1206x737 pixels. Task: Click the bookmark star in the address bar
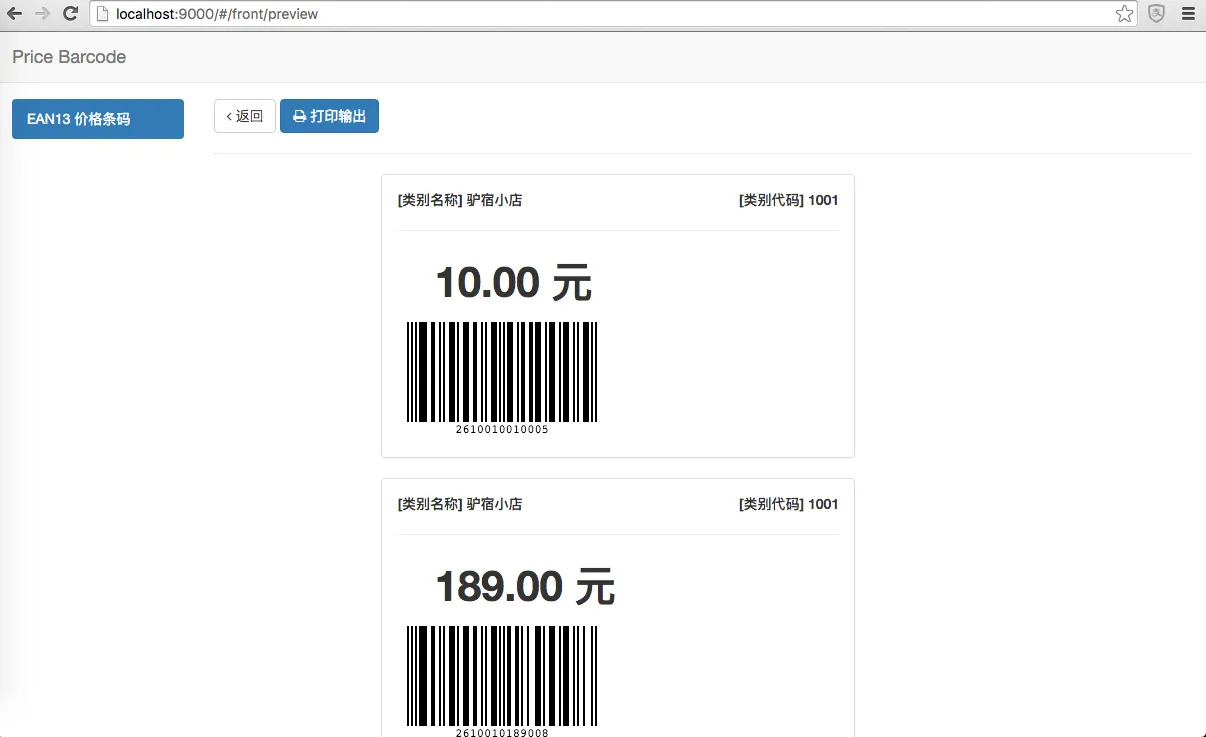click(x=1125, y=14)
